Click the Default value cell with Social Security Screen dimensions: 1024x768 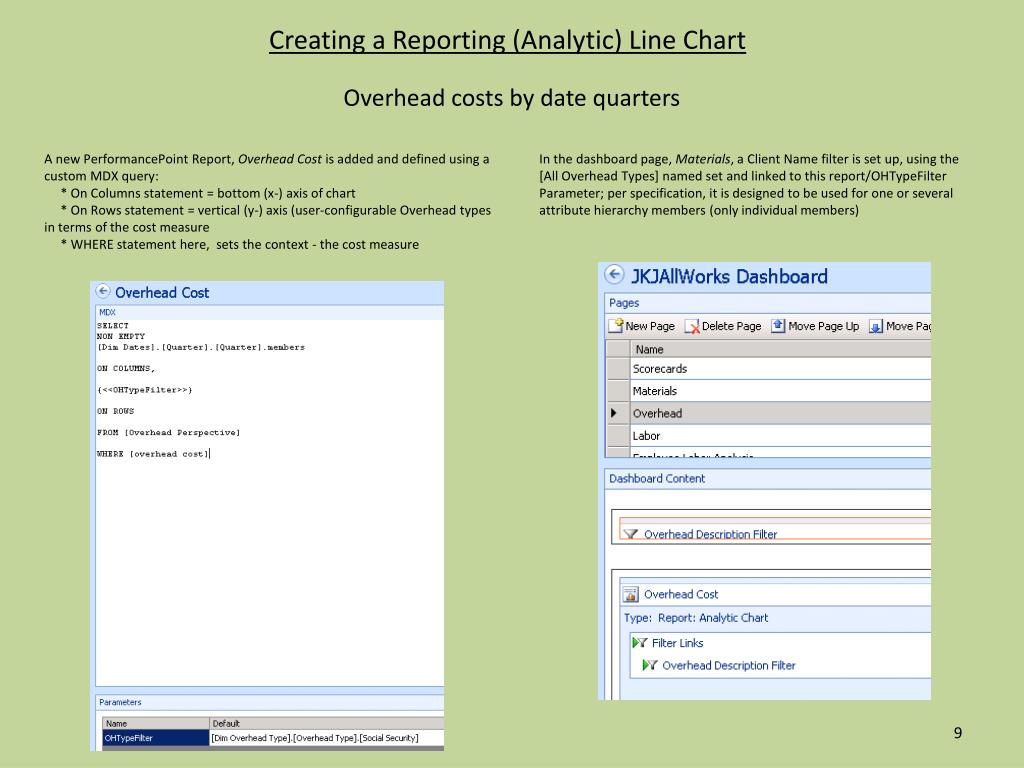point(327,738)
